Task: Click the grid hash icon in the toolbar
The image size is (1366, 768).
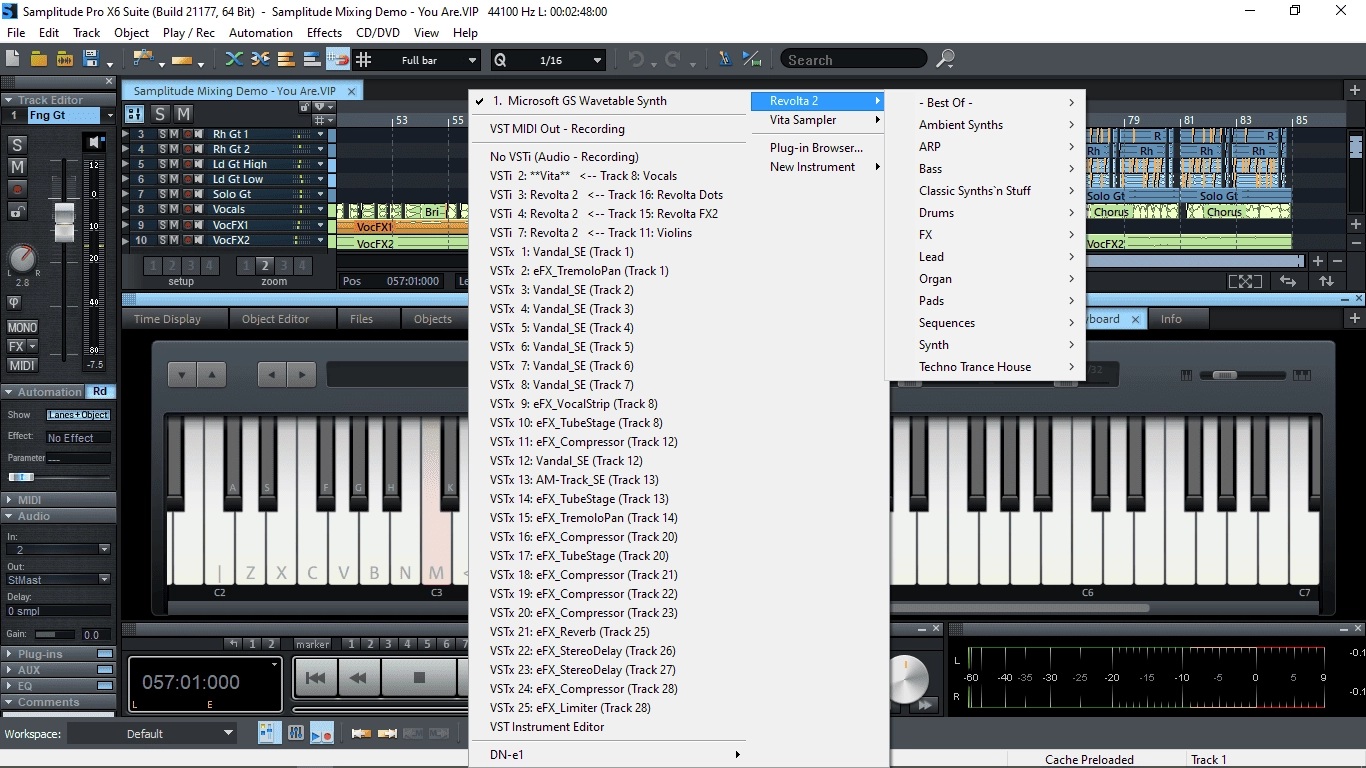Action: coord(364,60)
